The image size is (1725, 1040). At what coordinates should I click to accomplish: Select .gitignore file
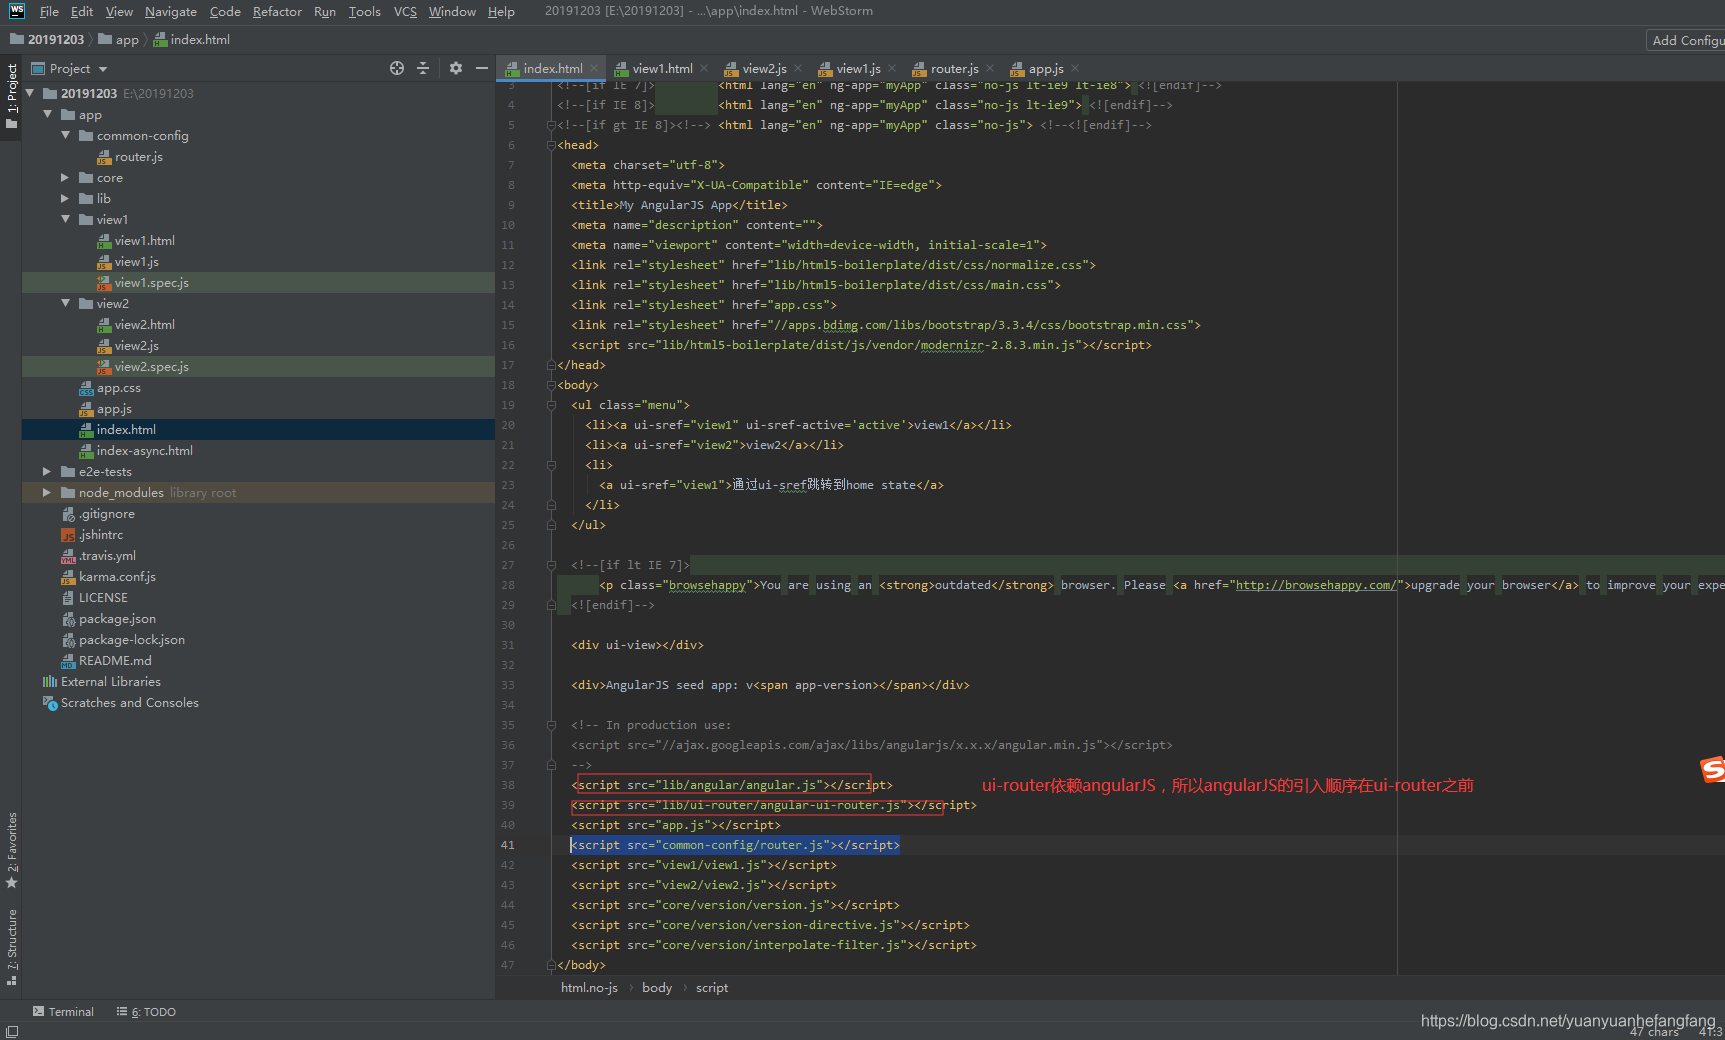[x=106, y=514]
